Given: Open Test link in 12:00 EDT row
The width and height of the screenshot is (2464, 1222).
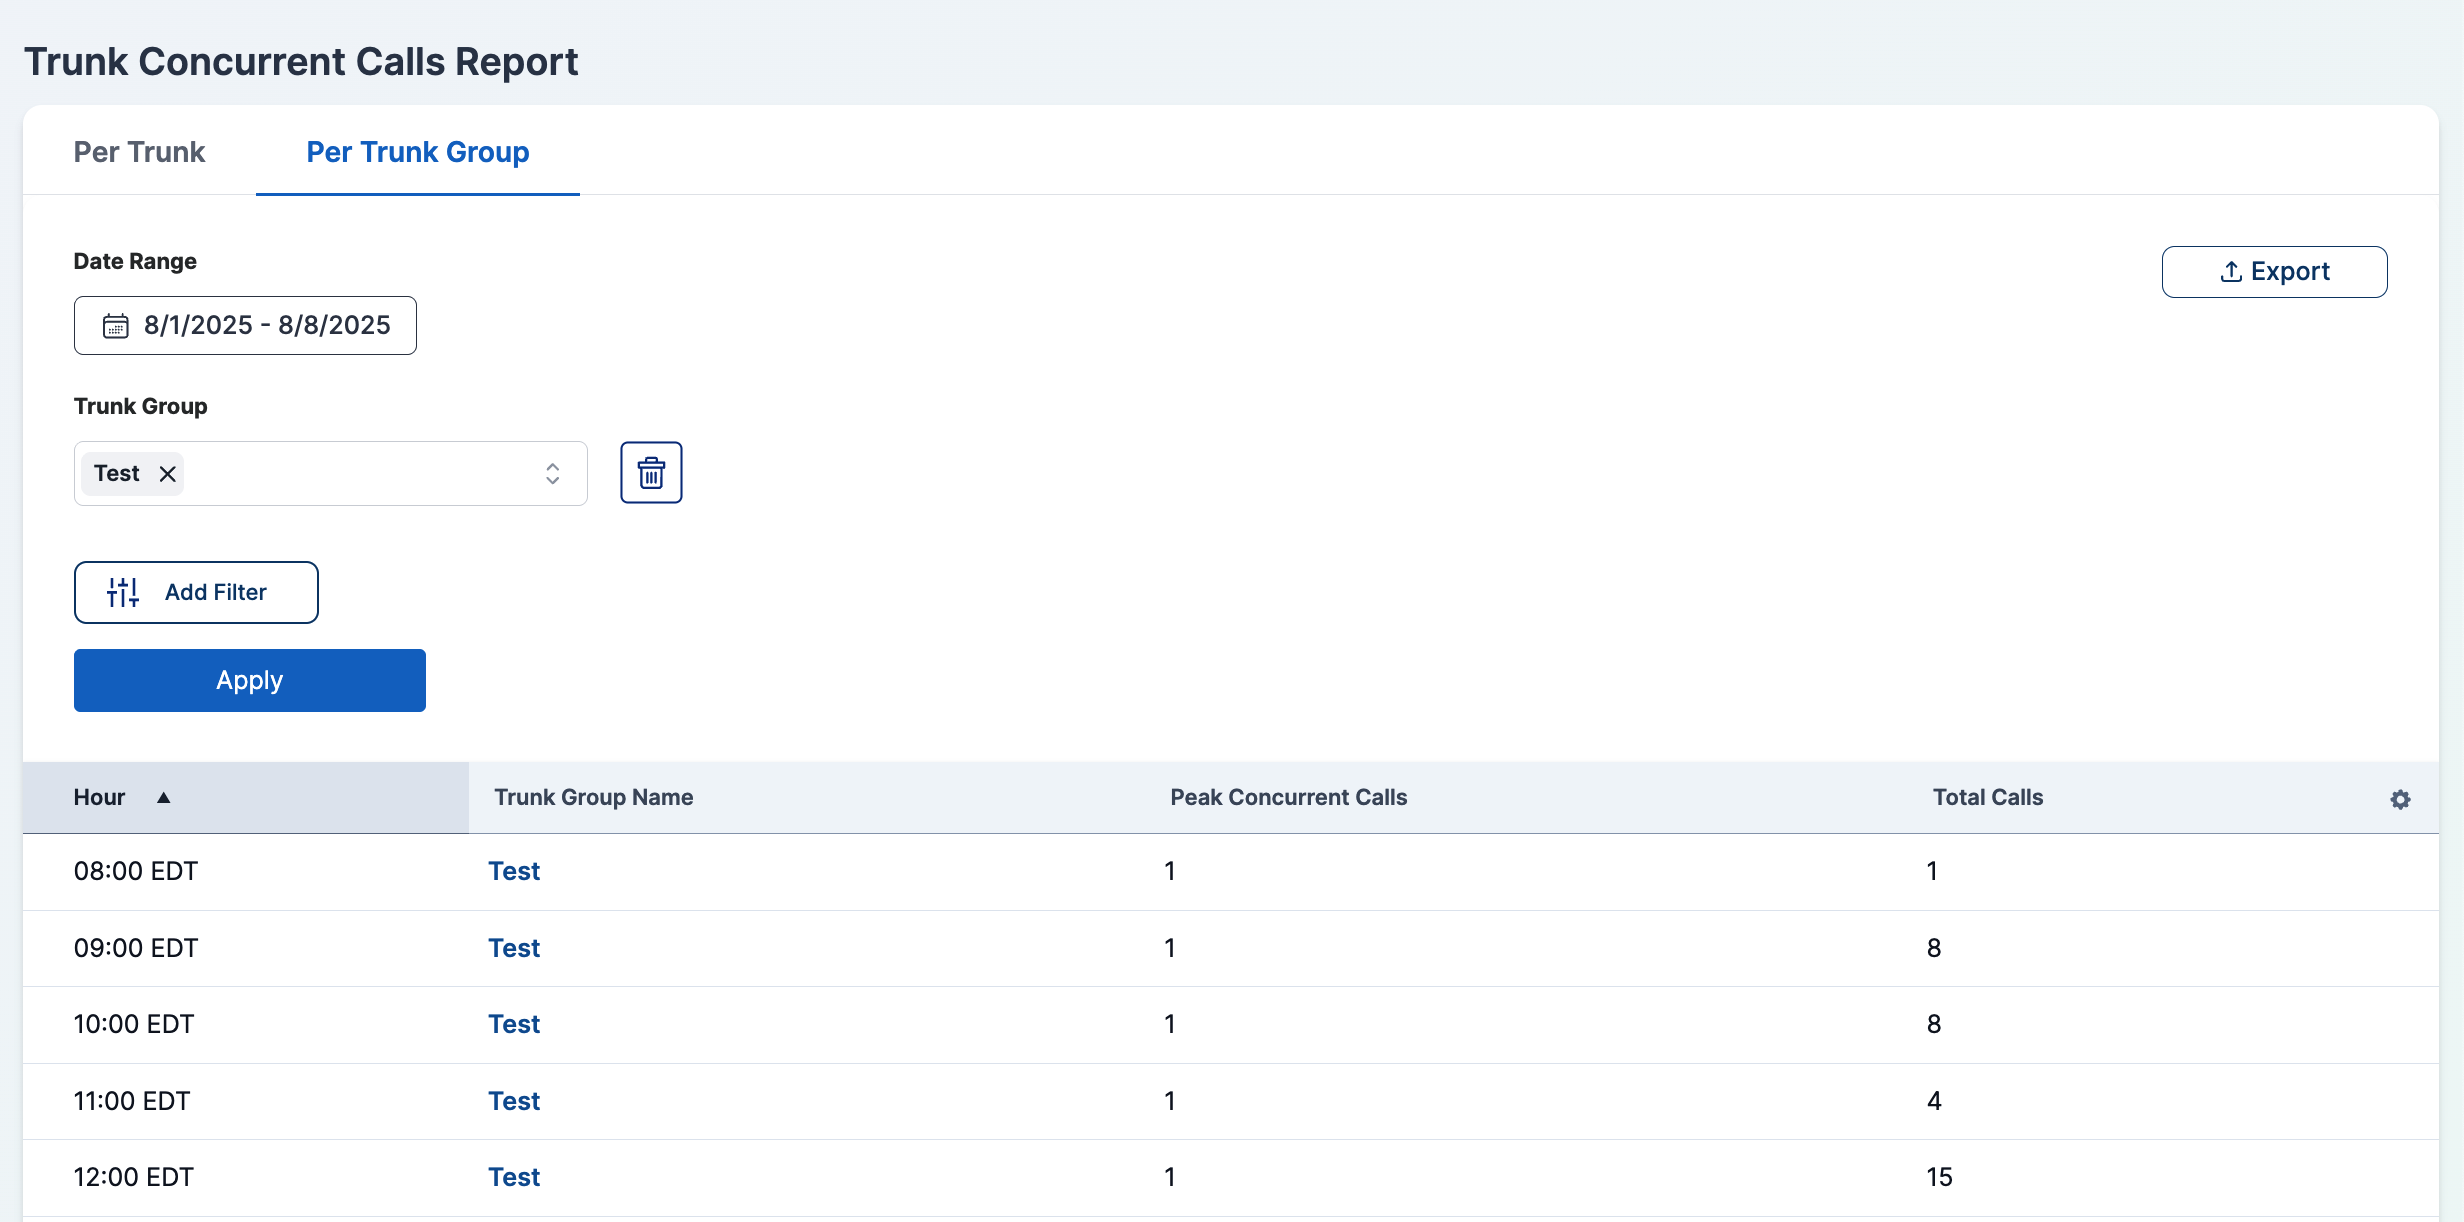Looking at the screenshot, I should pyautogui.click(x=514, y=1177).
